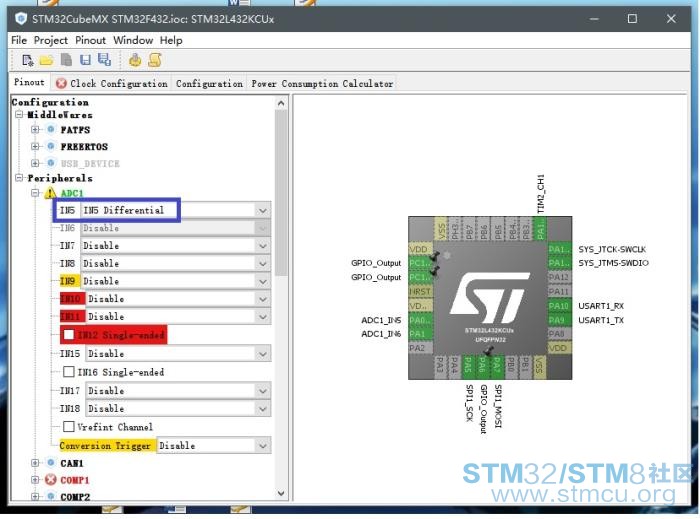Open the Project menu
700x519 pixels.
50,40
